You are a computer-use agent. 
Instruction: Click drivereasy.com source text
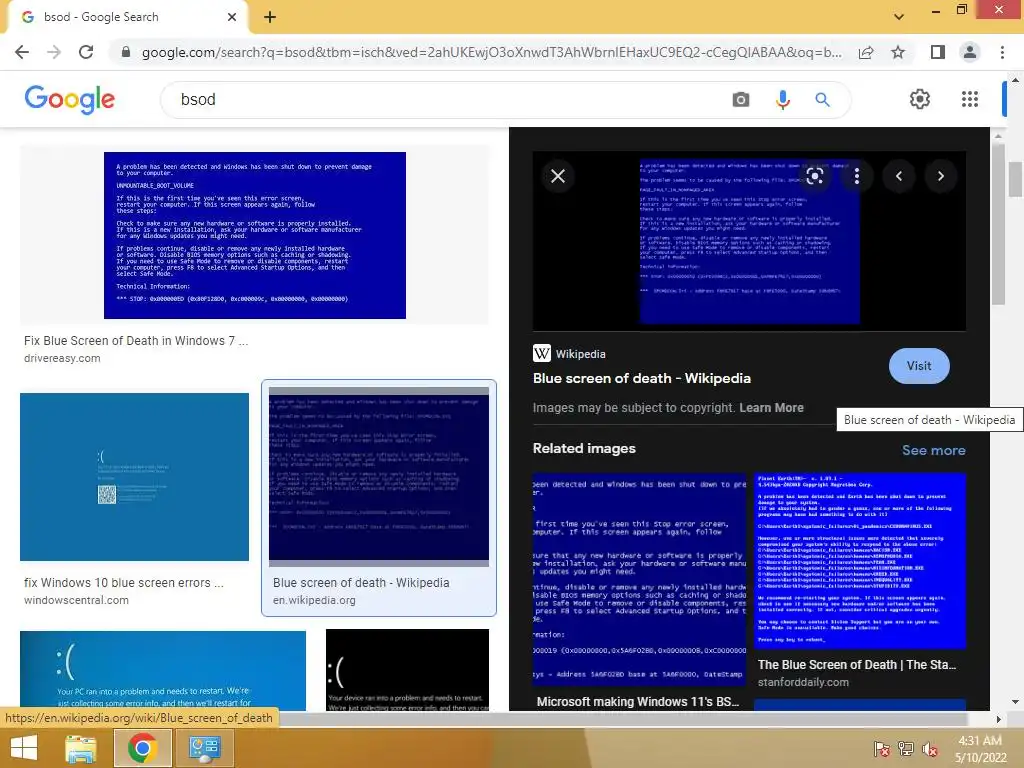(62, 359)
